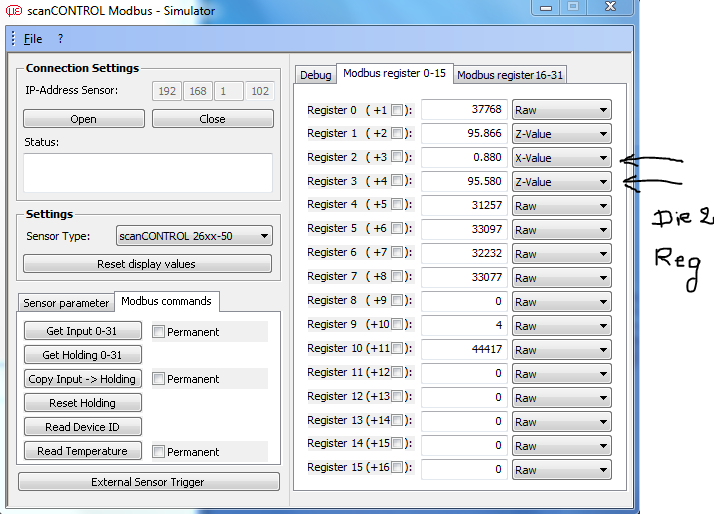This screenshot has height=514, width=714.
Task: Click the Read Device ID button
Action: [82, 427]
